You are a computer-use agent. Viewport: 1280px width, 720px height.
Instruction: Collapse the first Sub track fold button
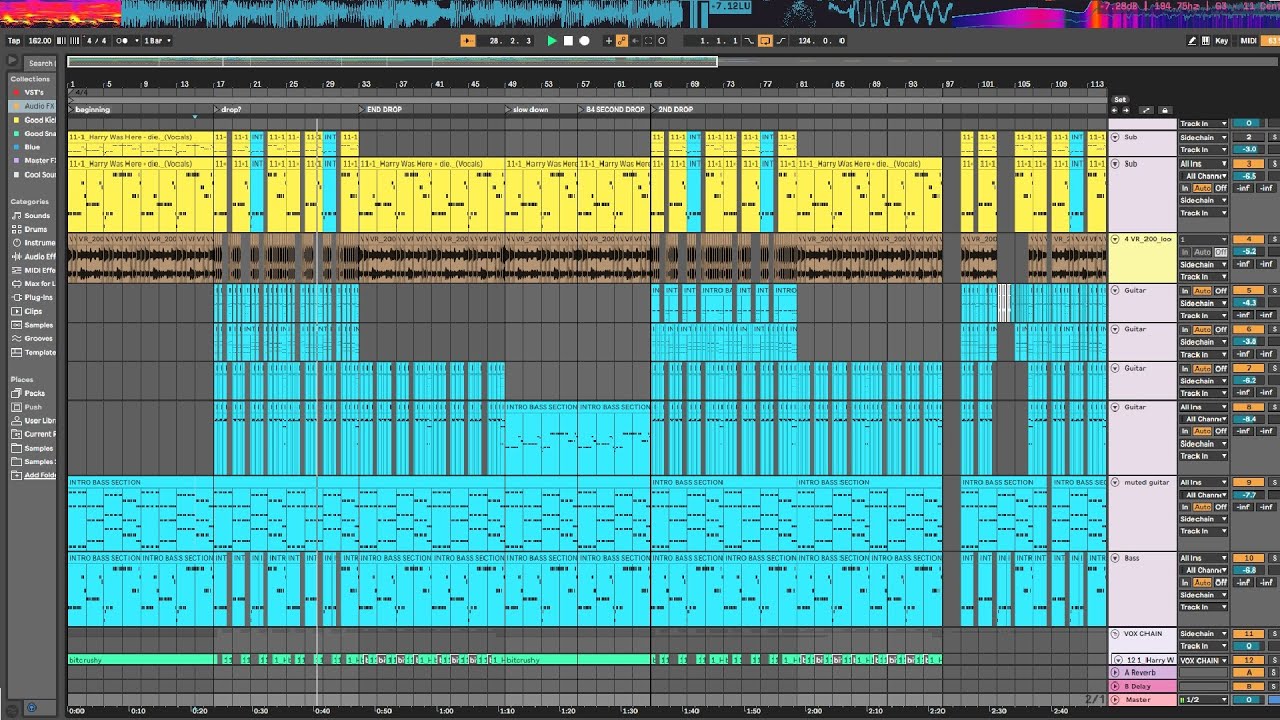[1116, 137]
